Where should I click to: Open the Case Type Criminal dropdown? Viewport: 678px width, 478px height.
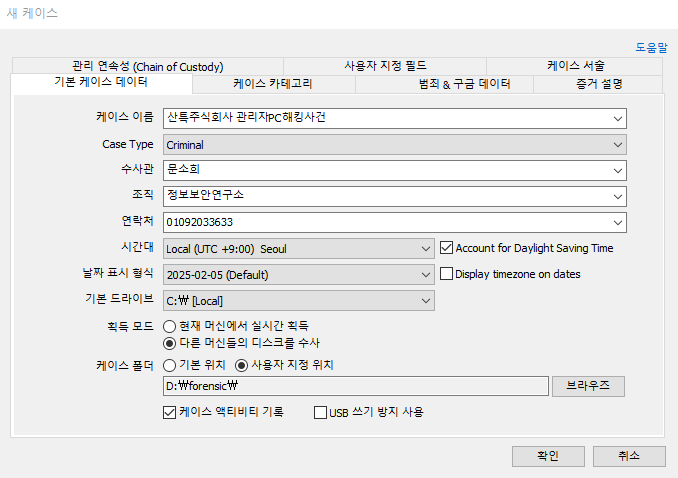tap(394, 144)
